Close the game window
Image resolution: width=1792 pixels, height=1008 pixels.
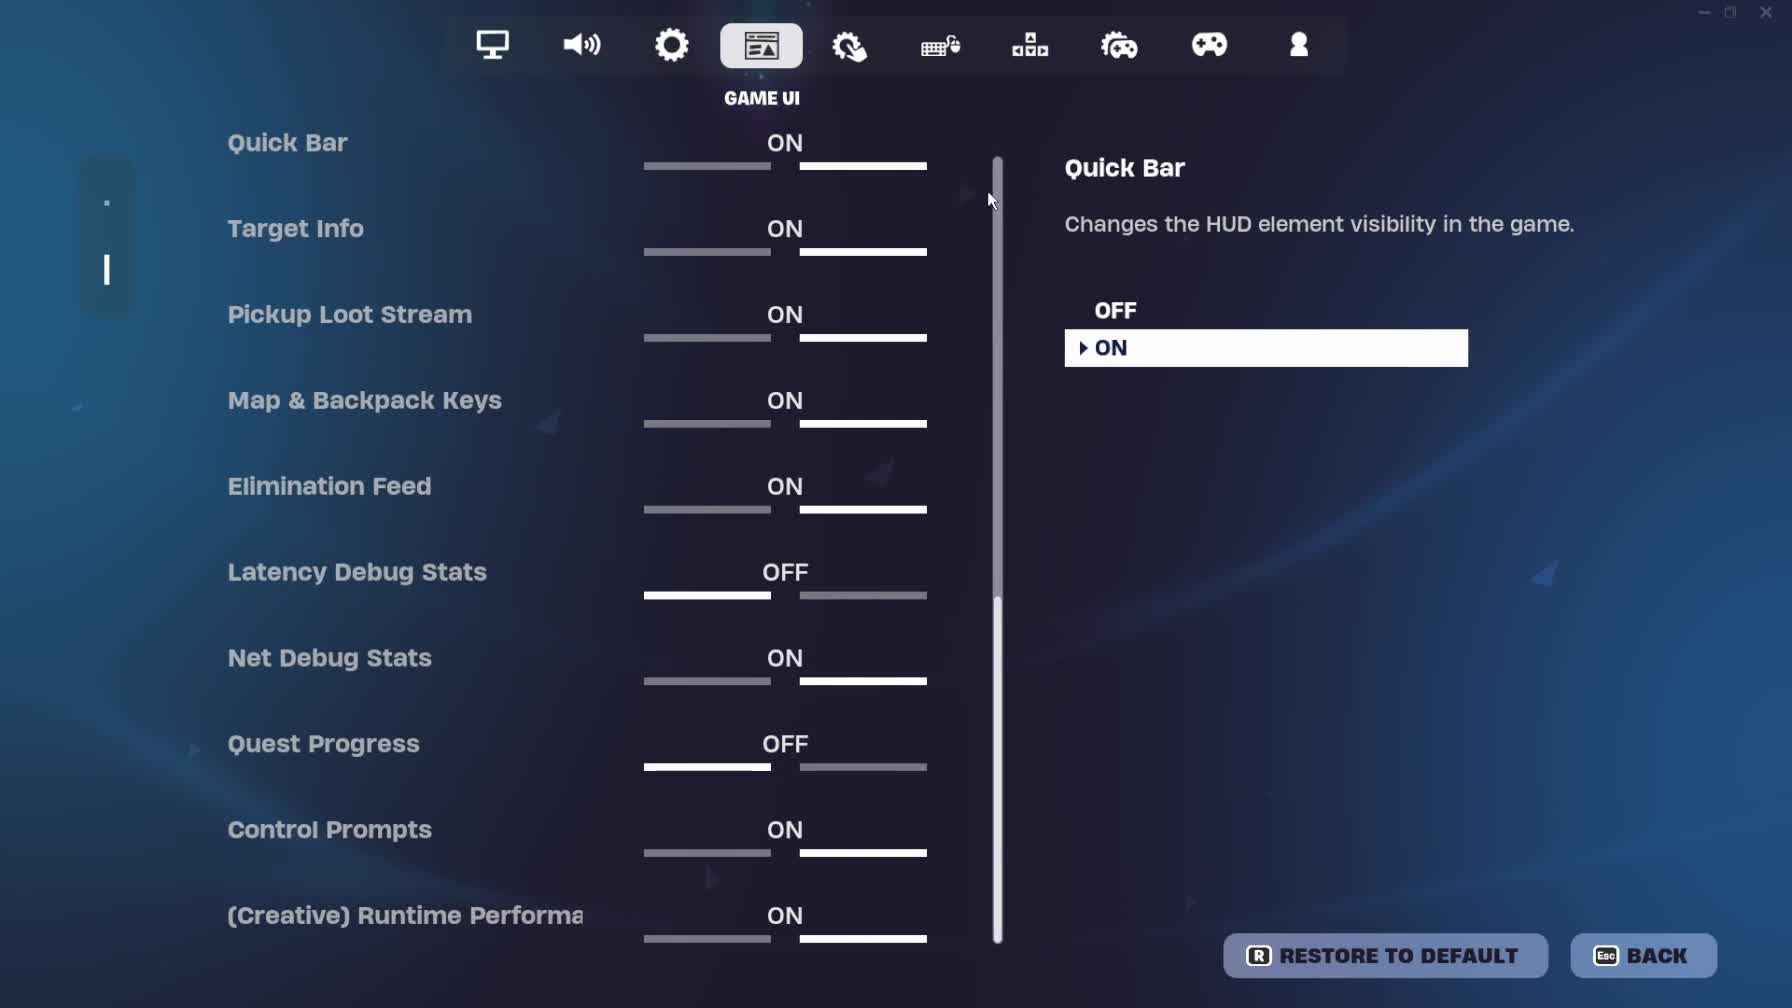click(1766, 13)
